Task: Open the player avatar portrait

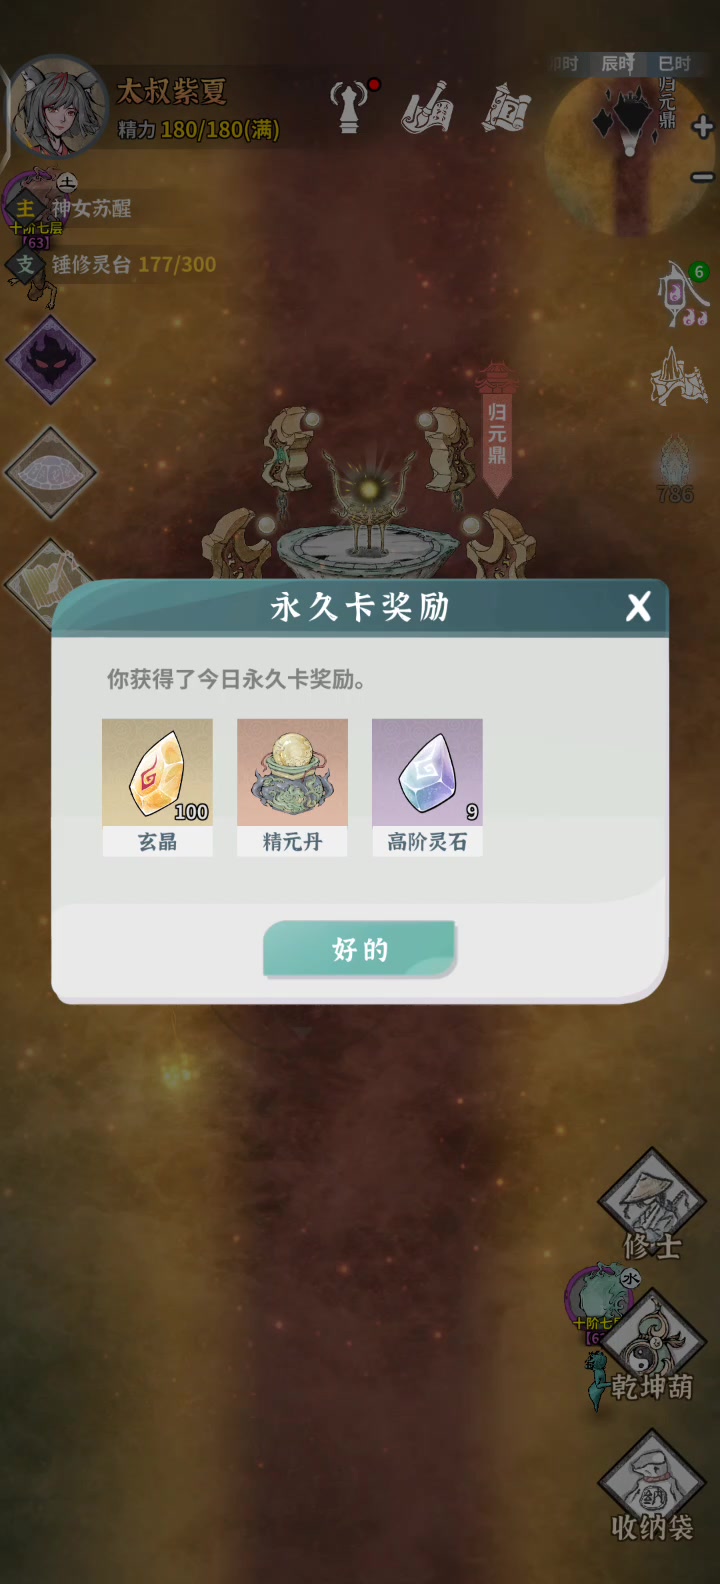Action: point(58,108)
